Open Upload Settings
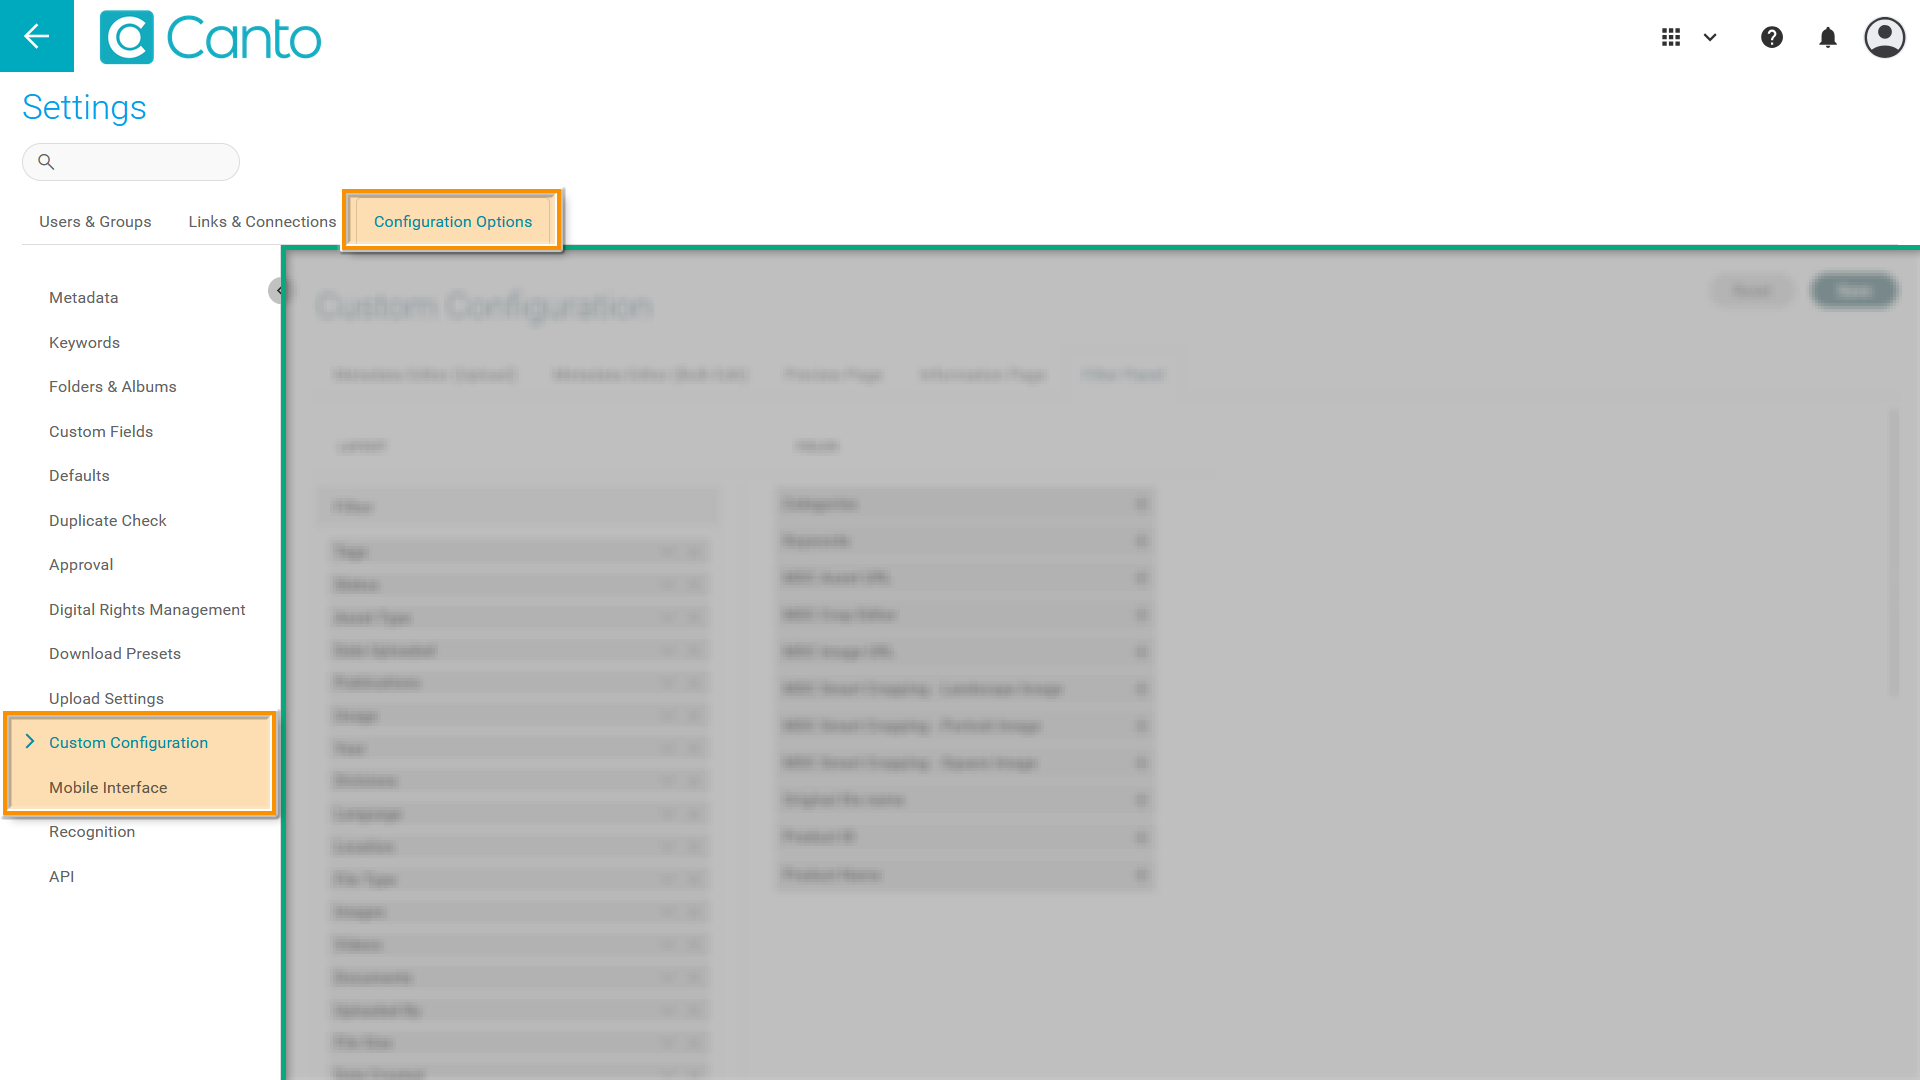 (106, 699)
